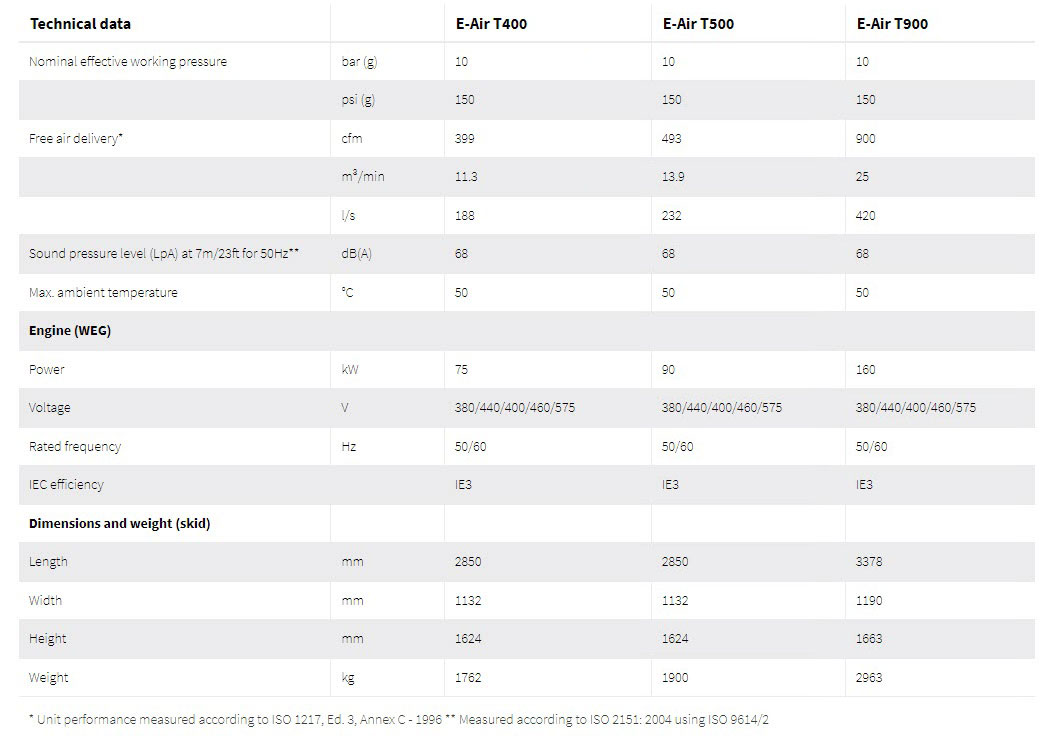1055x741 pixels.
Task: Select the E-Air T500 column header
Action: point(698,24)
